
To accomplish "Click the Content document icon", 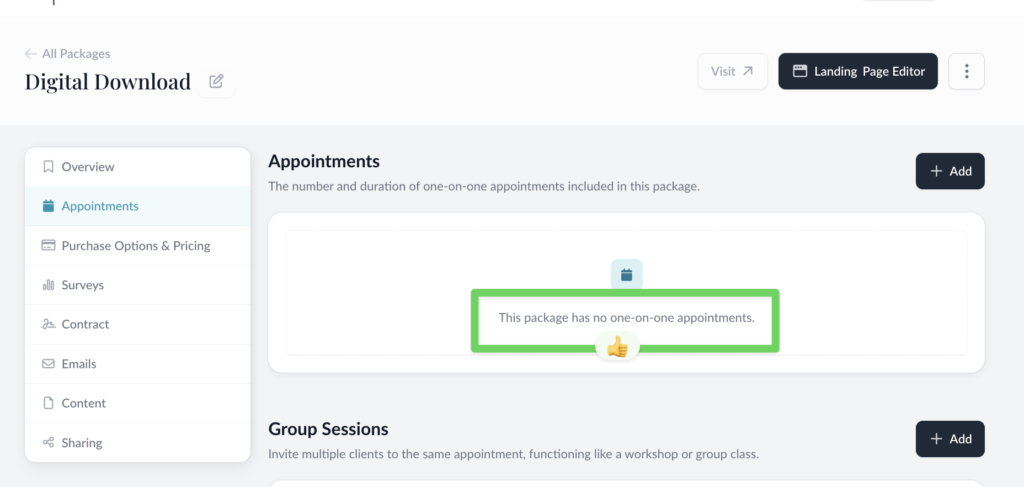I will tap(48, 403).
